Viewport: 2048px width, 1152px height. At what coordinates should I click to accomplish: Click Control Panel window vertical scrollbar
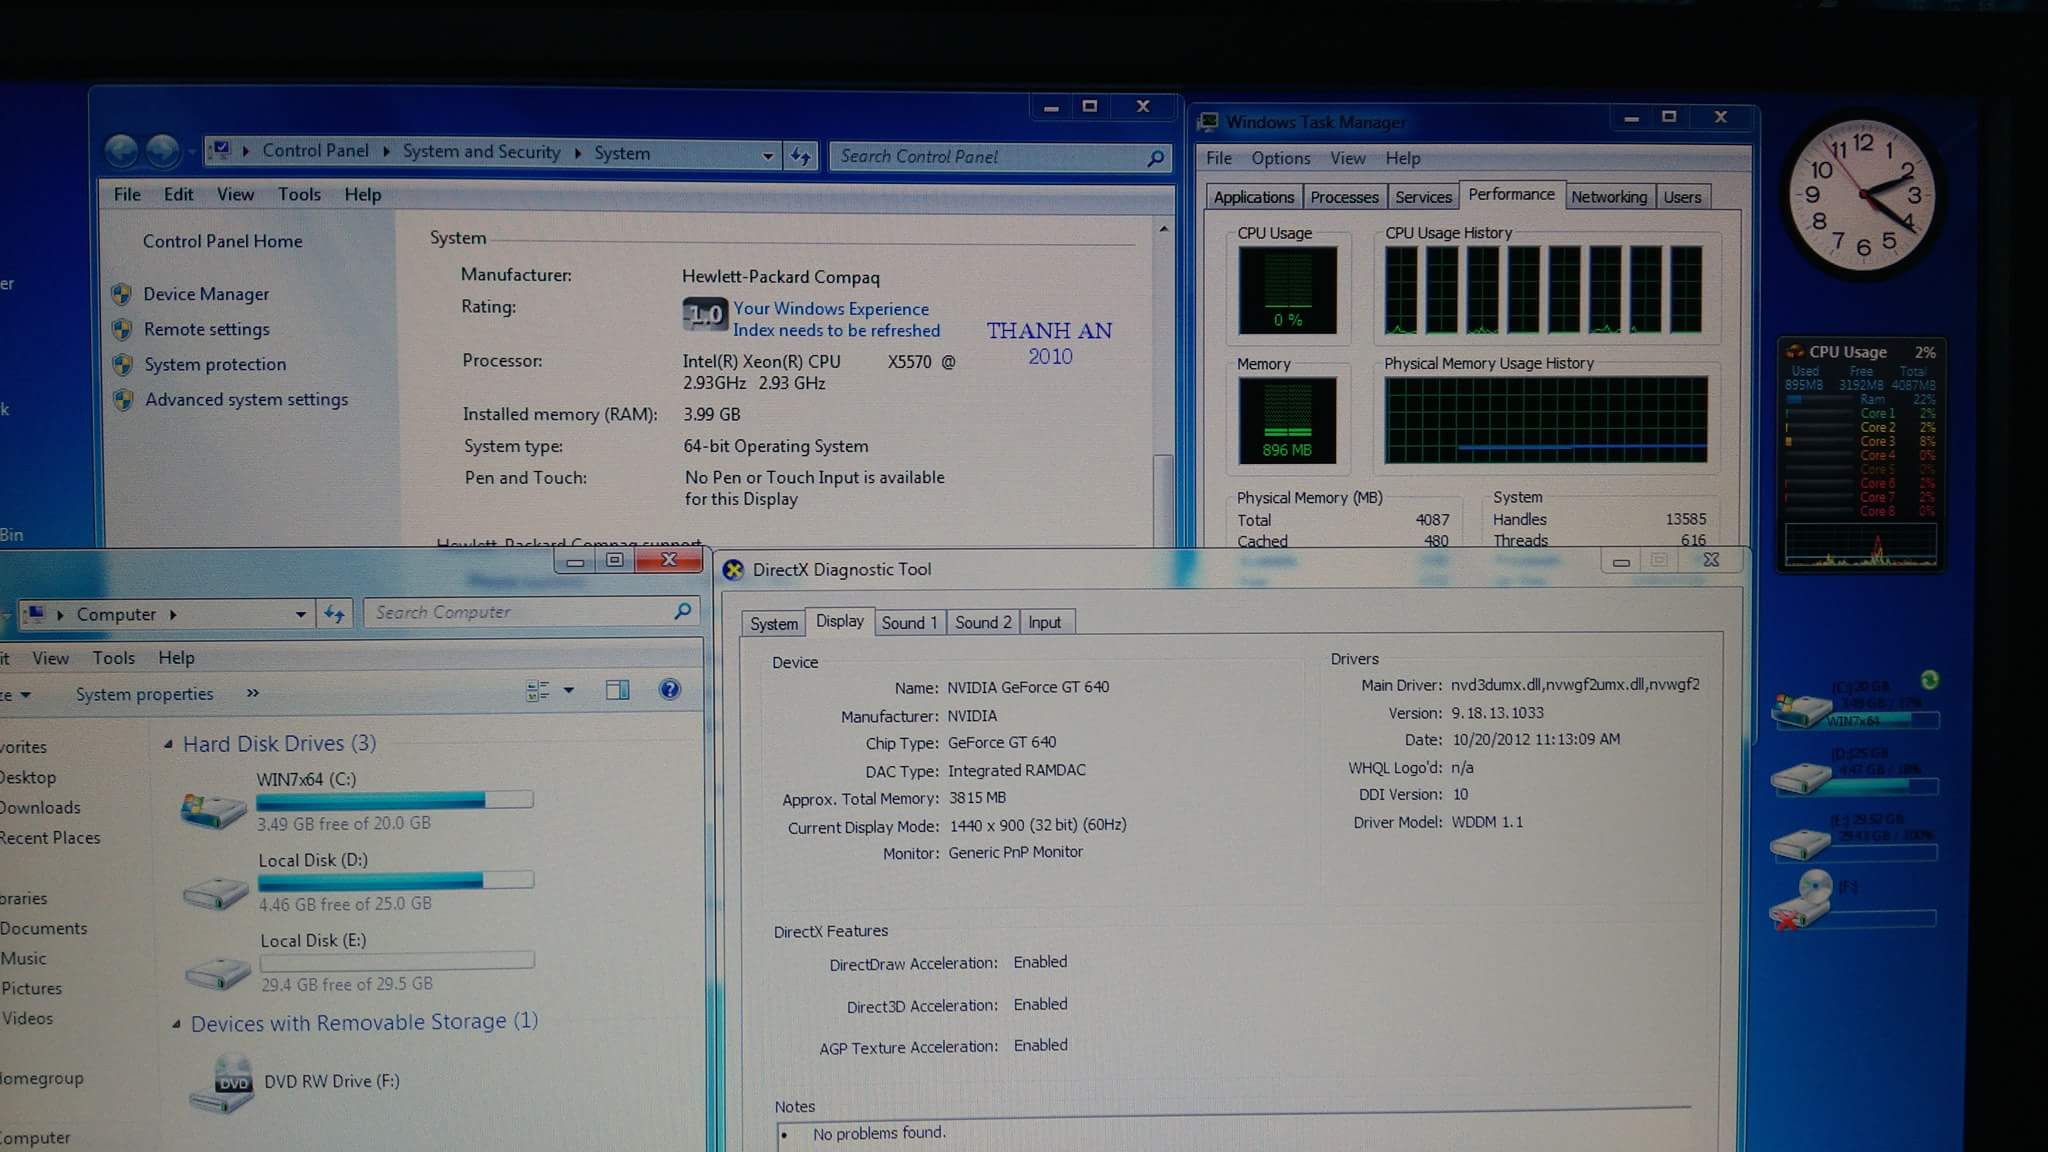(x=1163, y=385)
